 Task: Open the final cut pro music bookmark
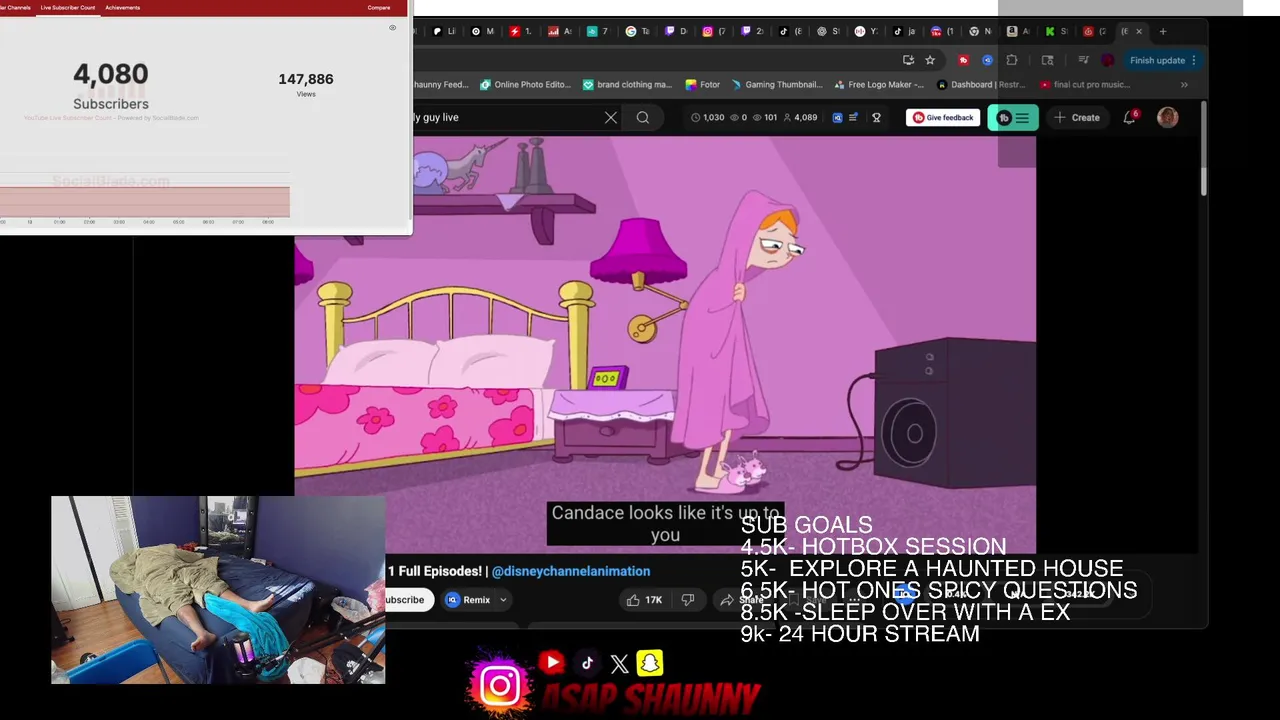coord(1085,85)
